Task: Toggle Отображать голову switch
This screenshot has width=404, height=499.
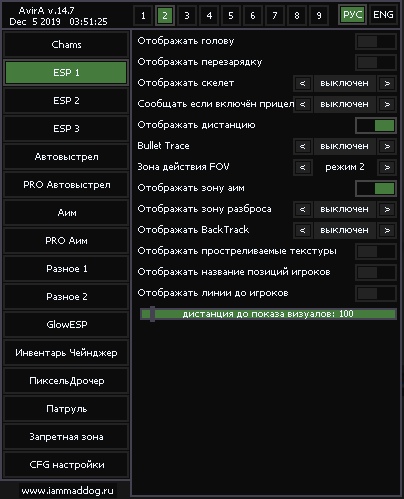Action: (376, 42)
